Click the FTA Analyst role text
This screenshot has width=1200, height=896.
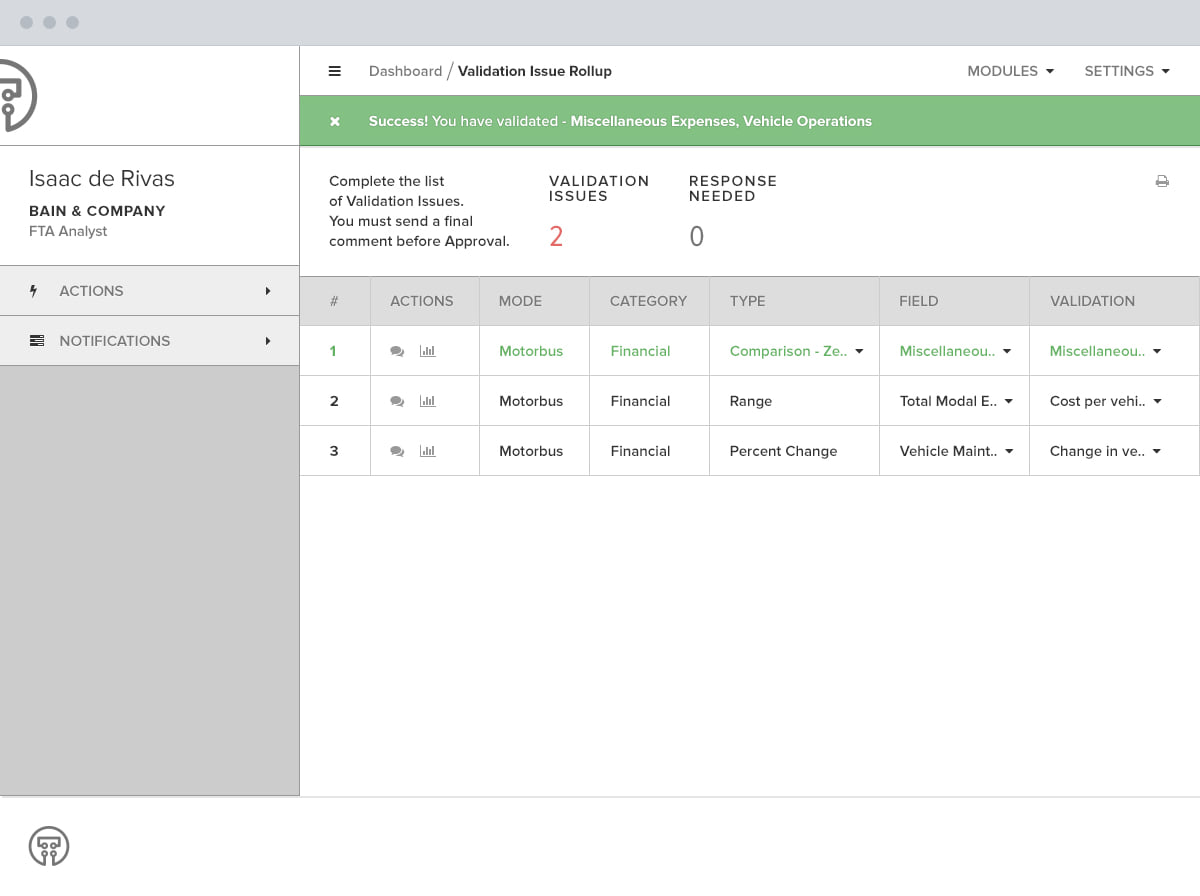click(68, 231)
